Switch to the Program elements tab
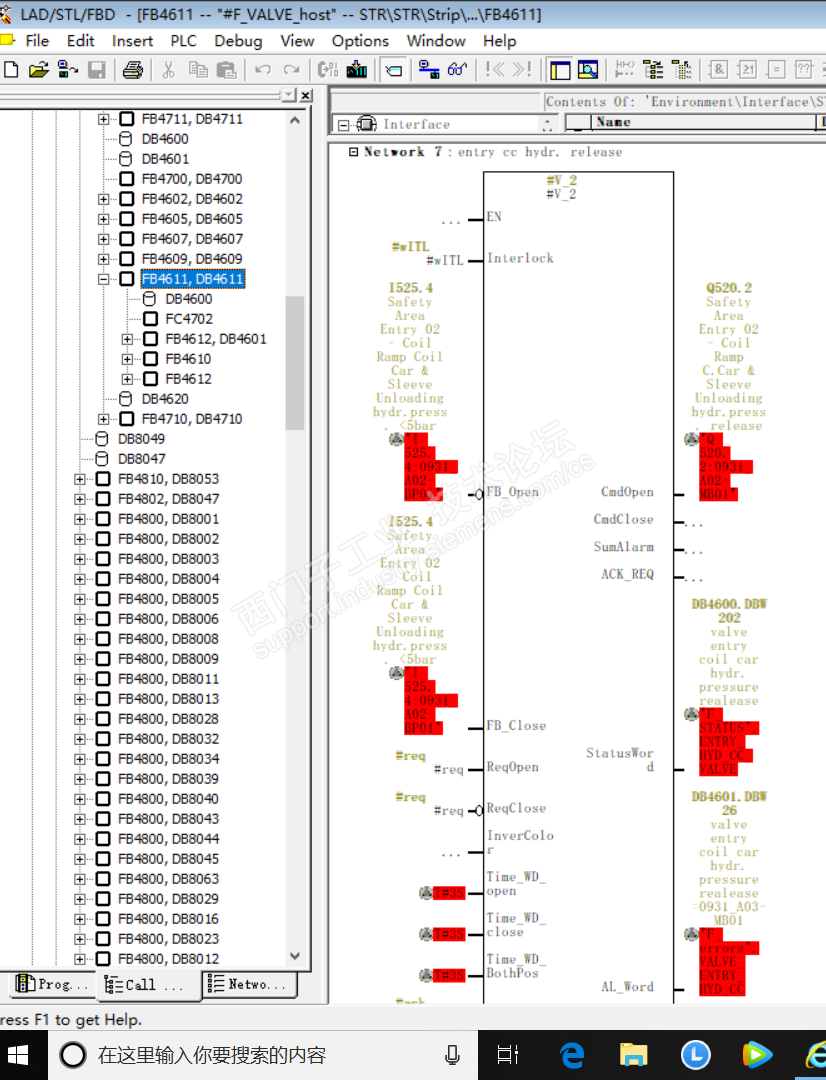Viewport: 826px width, 1080px height. [52, 984]
